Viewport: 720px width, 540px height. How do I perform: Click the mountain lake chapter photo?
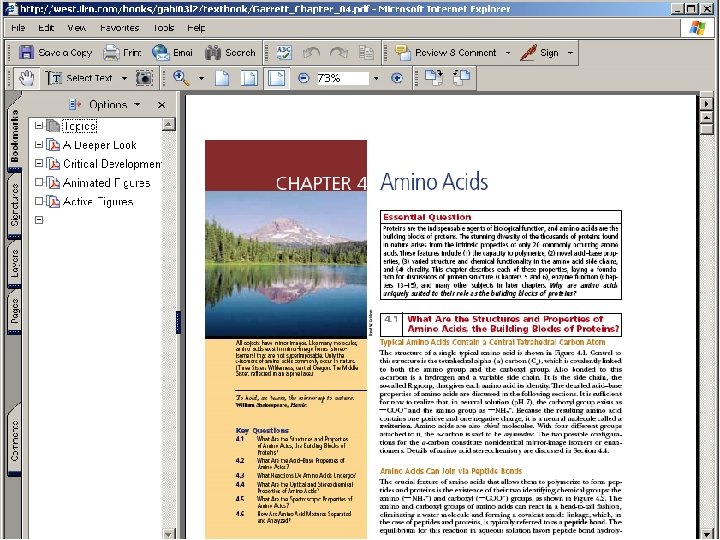click(x=286, y=264)
